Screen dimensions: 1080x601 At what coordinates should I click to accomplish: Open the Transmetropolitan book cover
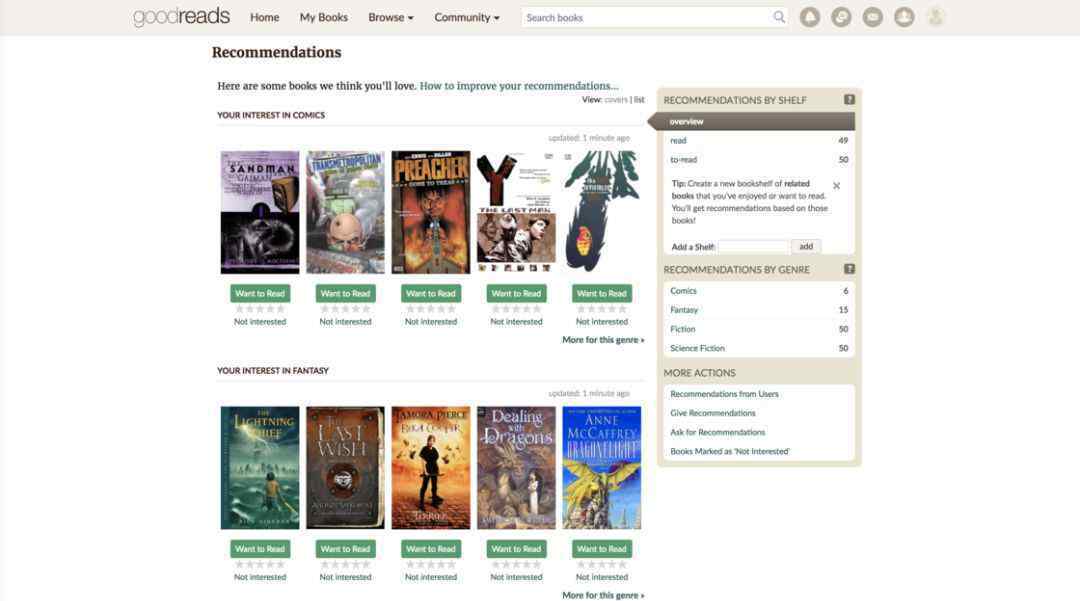pyautogui.click(x=345, y=212)
